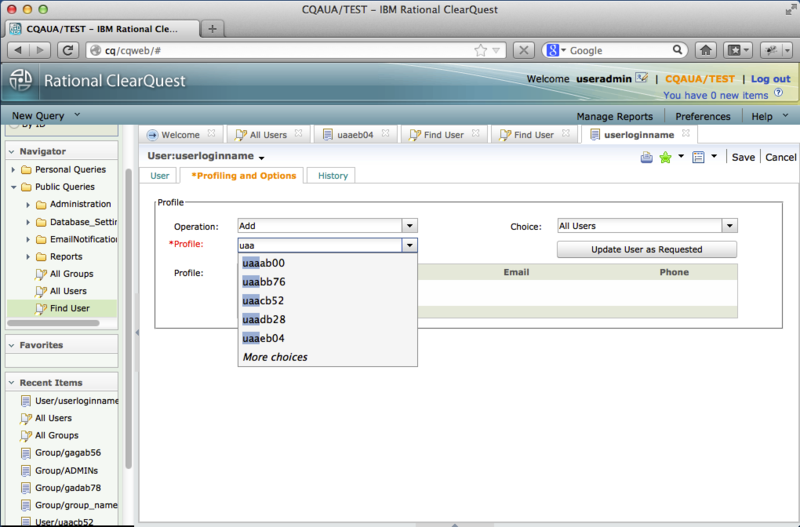The image size is (800, 527).
Task: Close the Welcome tab with its X icon
Action: (x=211, y=133)
